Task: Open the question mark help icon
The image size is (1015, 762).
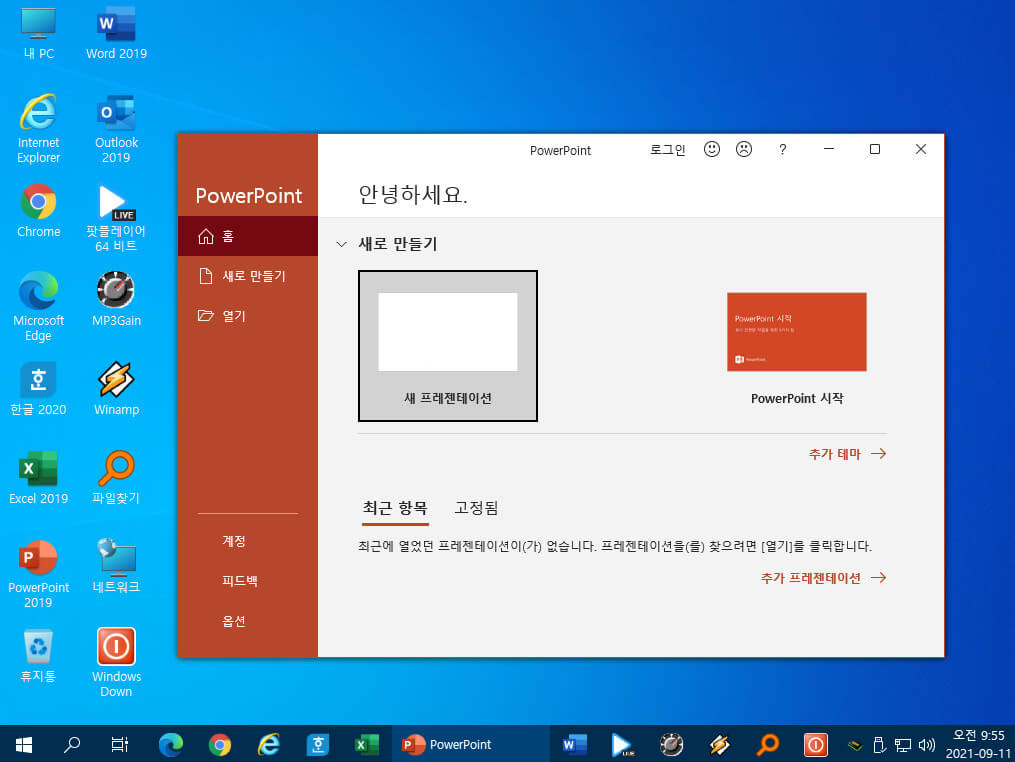Action: pyautogui.click(x=783, y=150)
